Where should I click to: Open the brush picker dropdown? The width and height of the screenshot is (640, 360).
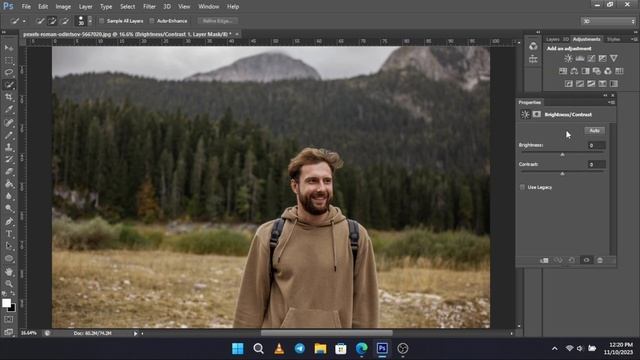coord(90,21)
